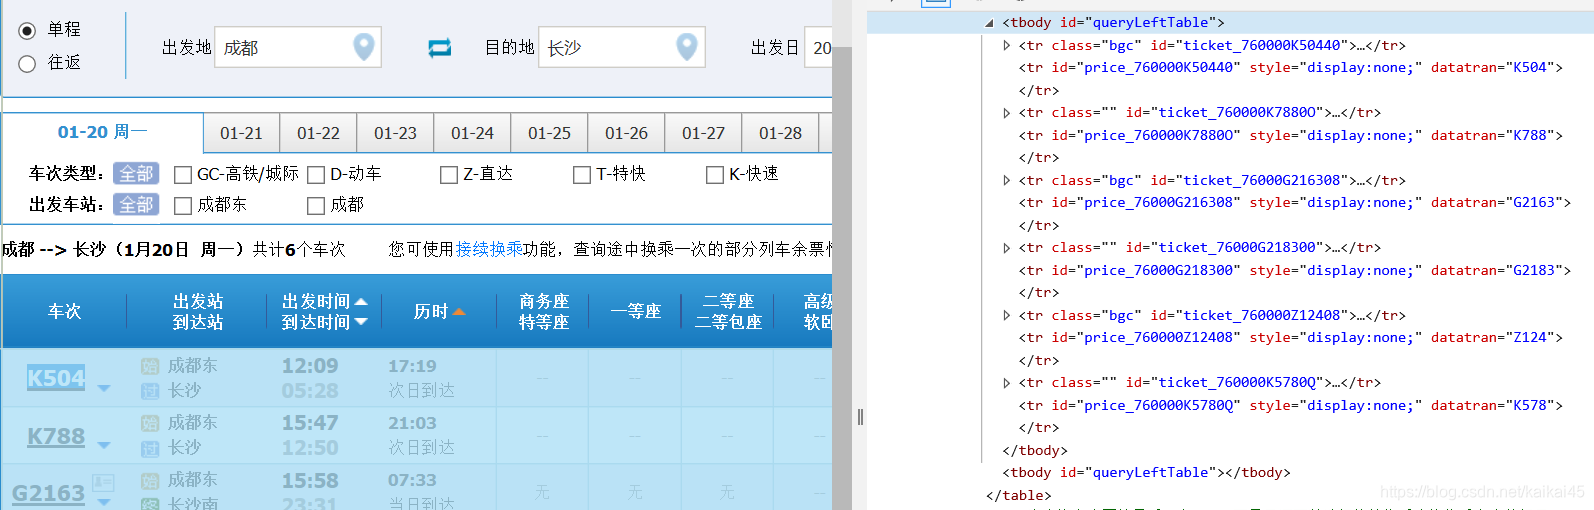Click the 全部 button for 出发车站
The height and width of the screenshot is (510, 1594).
136,205
